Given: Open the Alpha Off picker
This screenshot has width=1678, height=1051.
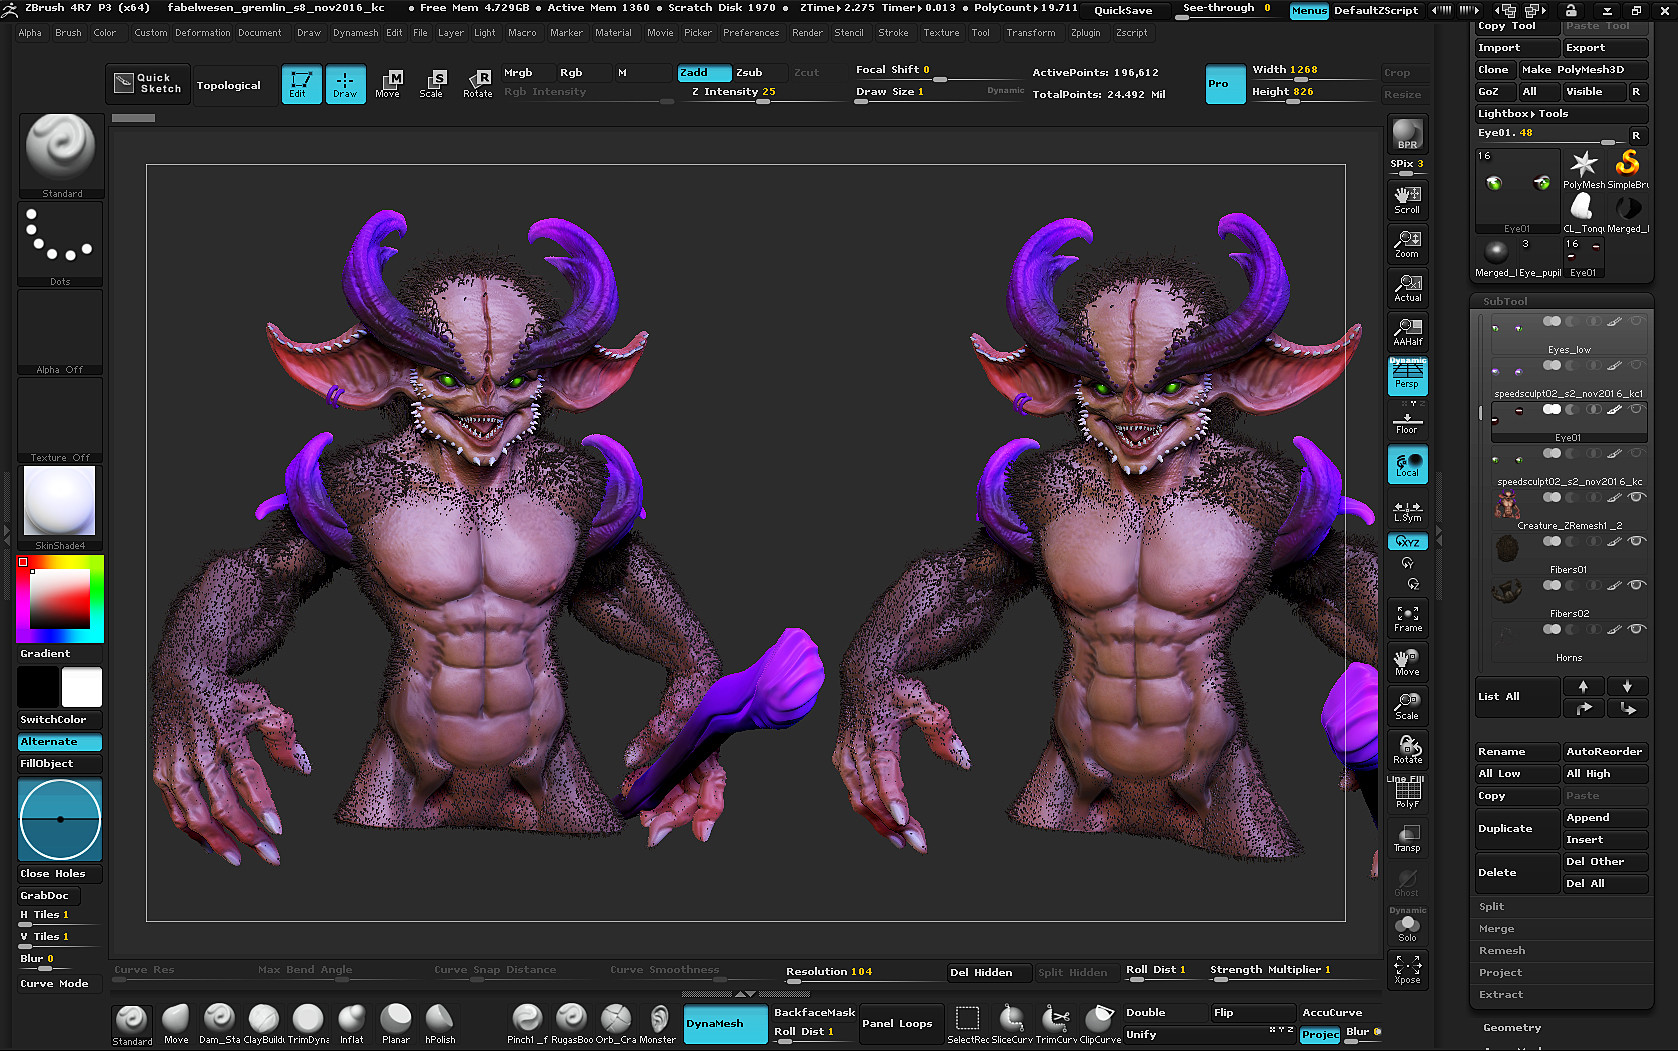Looking at the screenshot, I should (60, 332).
